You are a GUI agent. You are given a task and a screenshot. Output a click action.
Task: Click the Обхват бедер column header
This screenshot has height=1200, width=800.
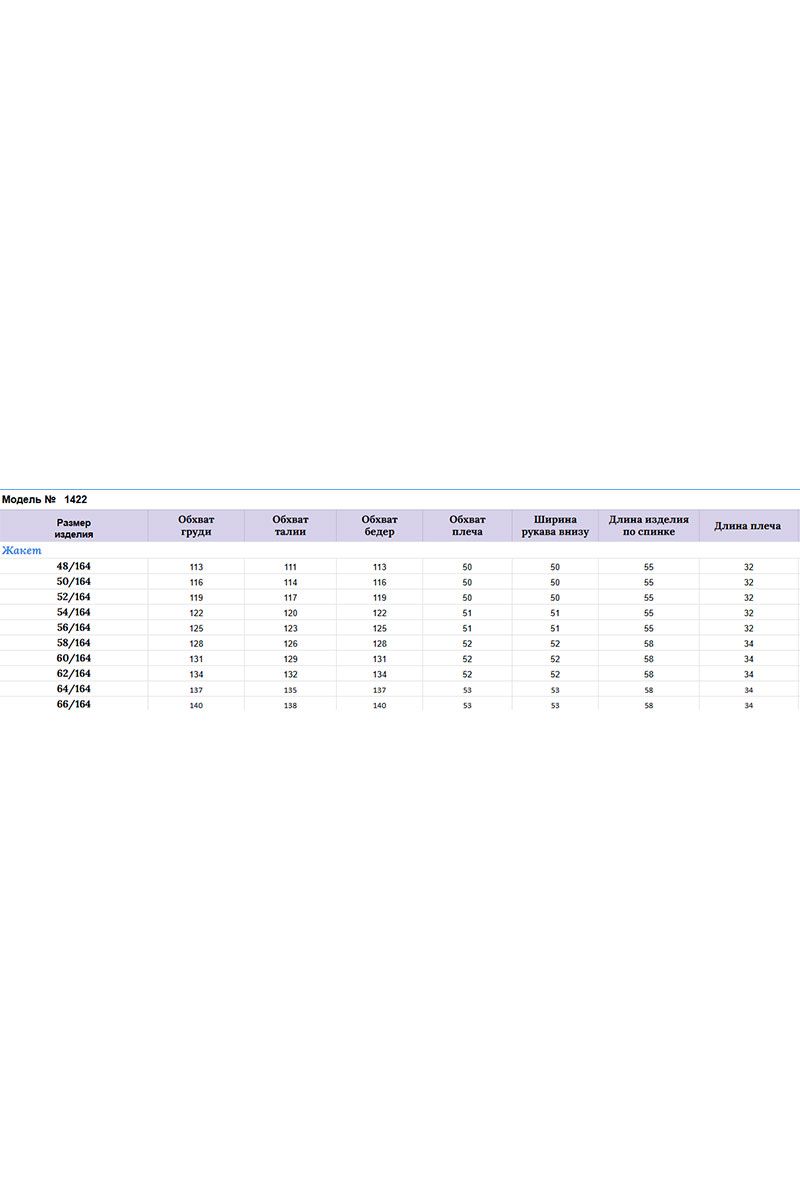click(379, 525)
